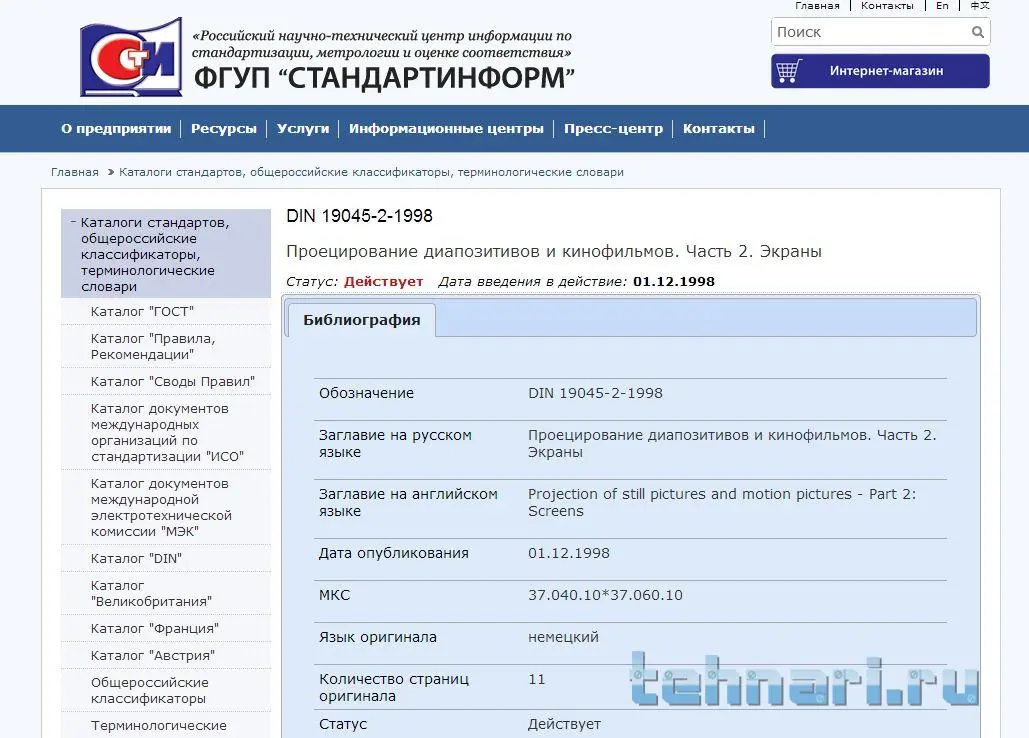The width and height of the screenshot is (1029, 738).
Task: Click red status text Действует
Action: pyautogui.click(x=383, y=281)
